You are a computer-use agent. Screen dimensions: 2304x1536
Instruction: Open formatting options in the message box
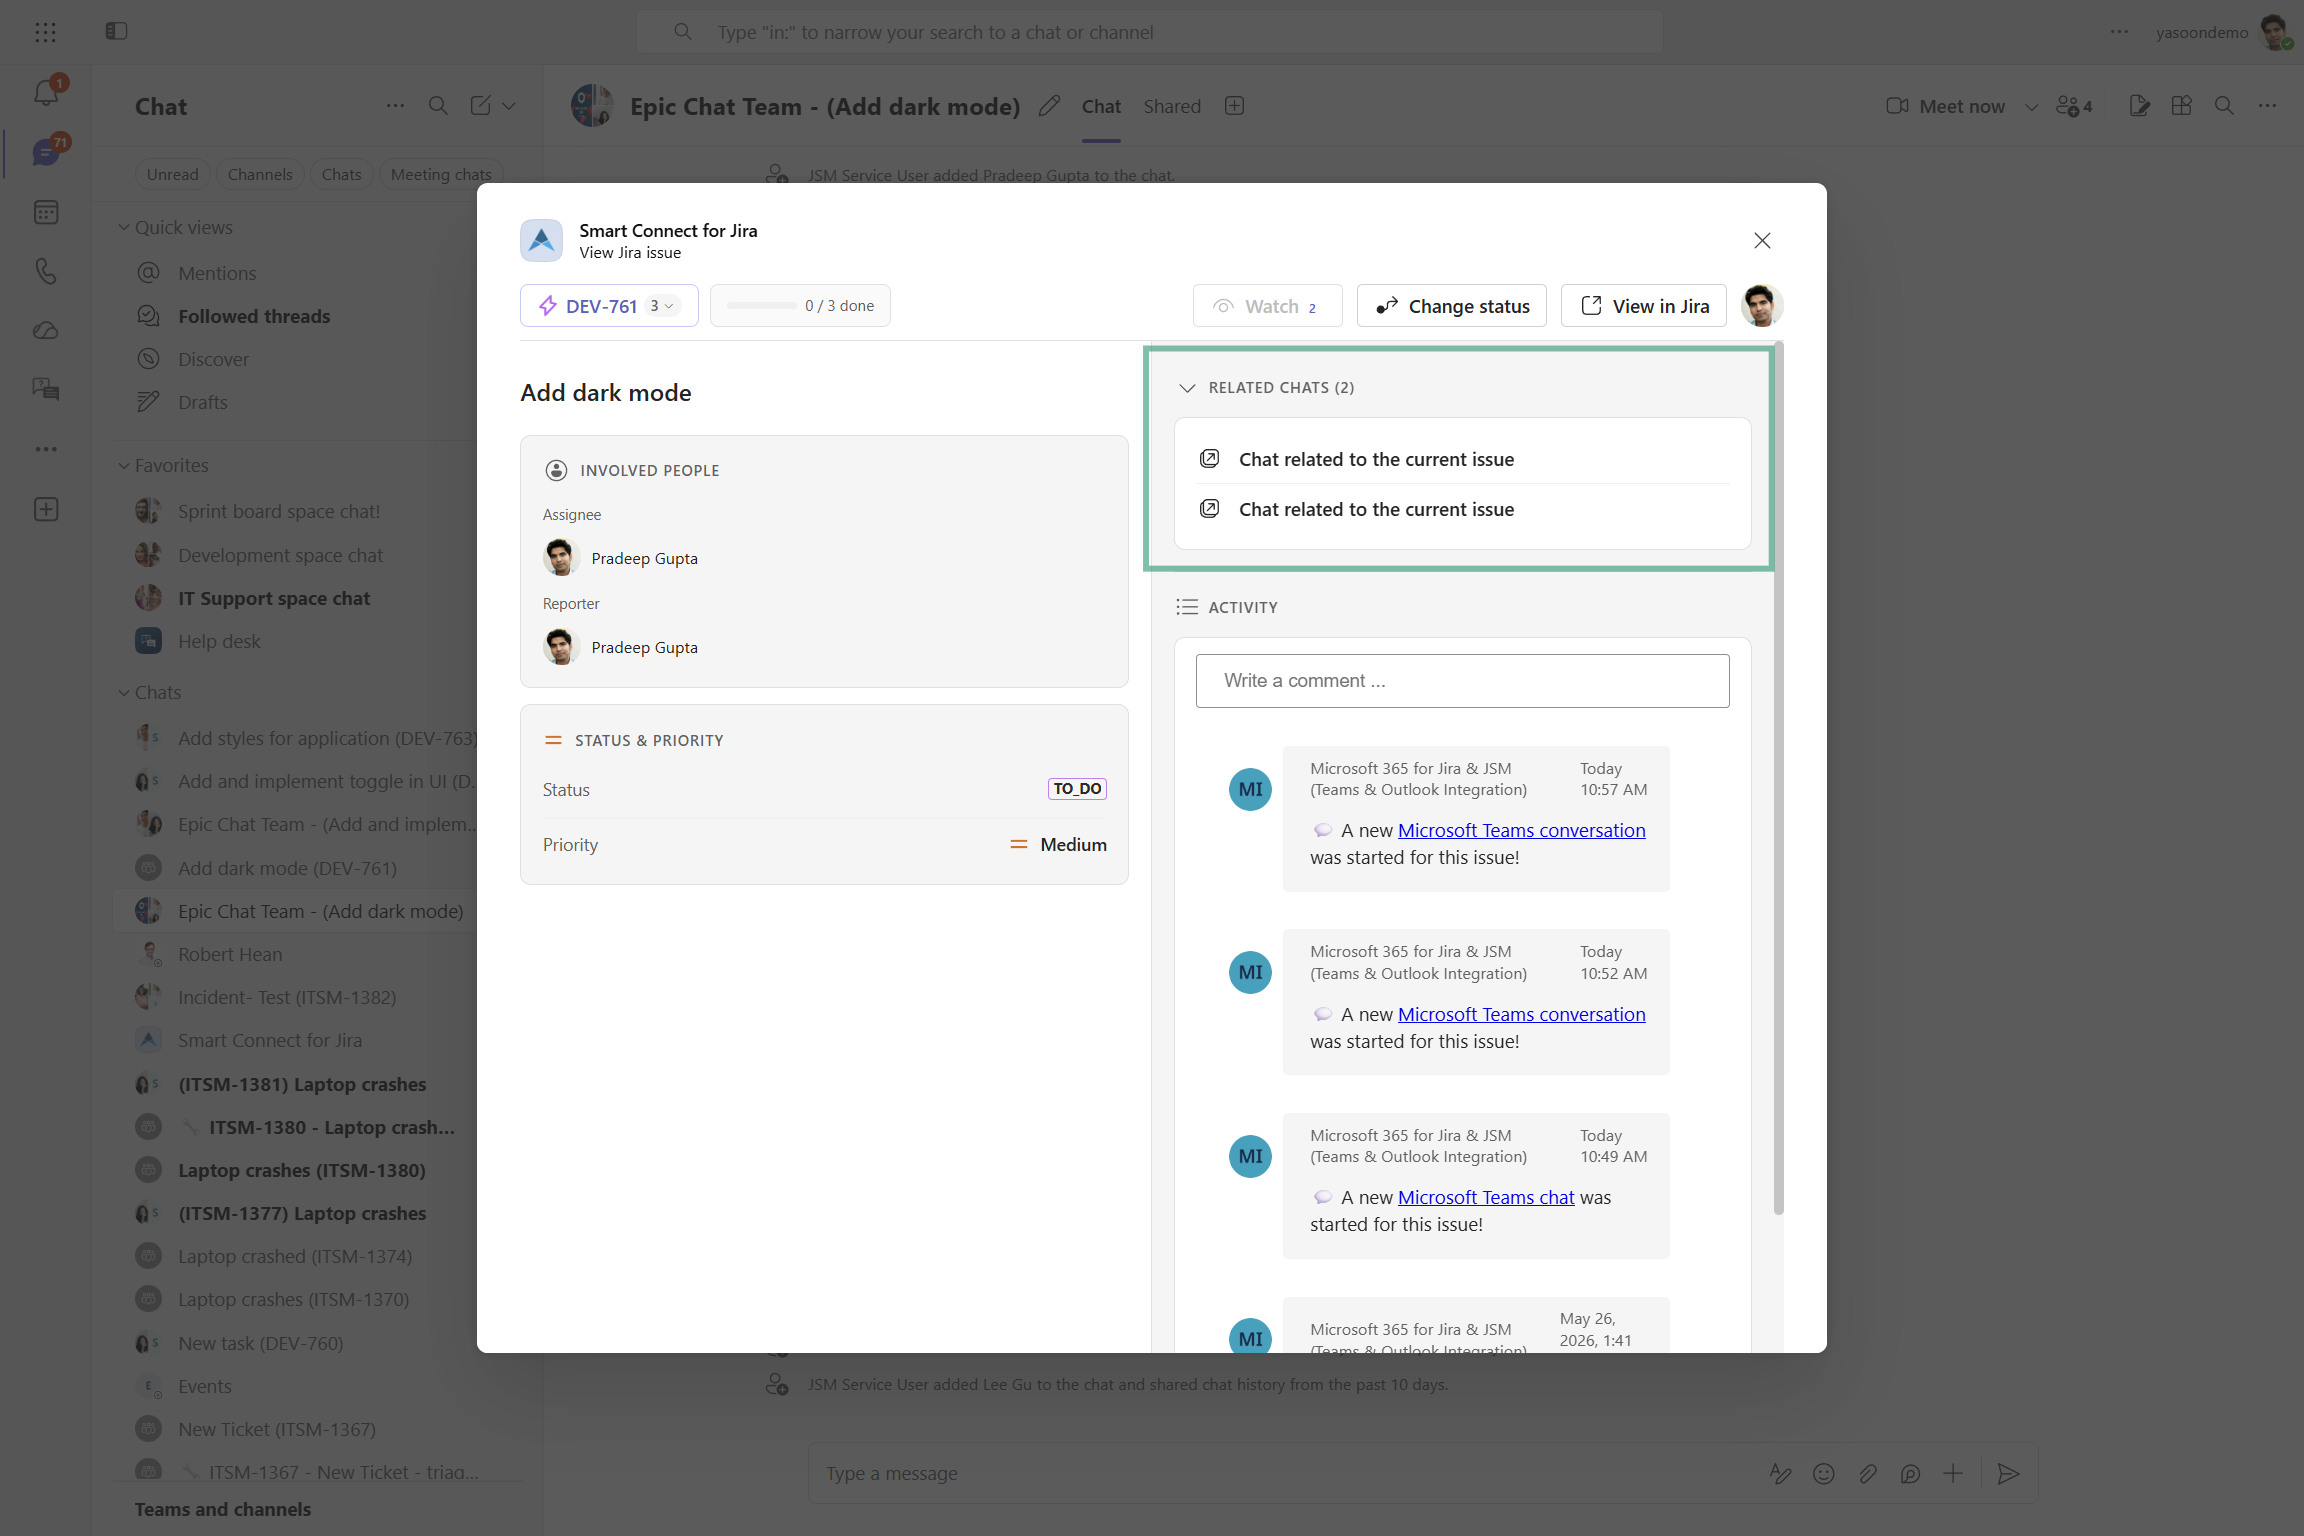(1780, 1473)
